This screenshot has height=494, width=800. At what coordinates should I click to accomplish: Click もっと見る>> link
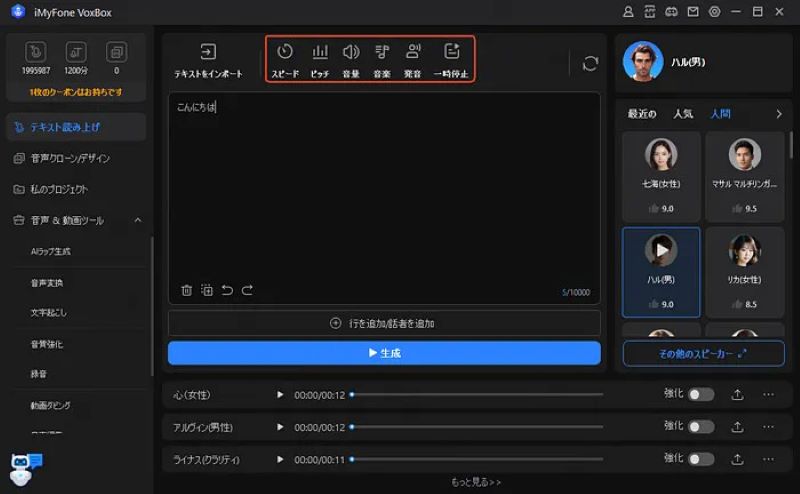pyautogui.click(x=476, y=482)
